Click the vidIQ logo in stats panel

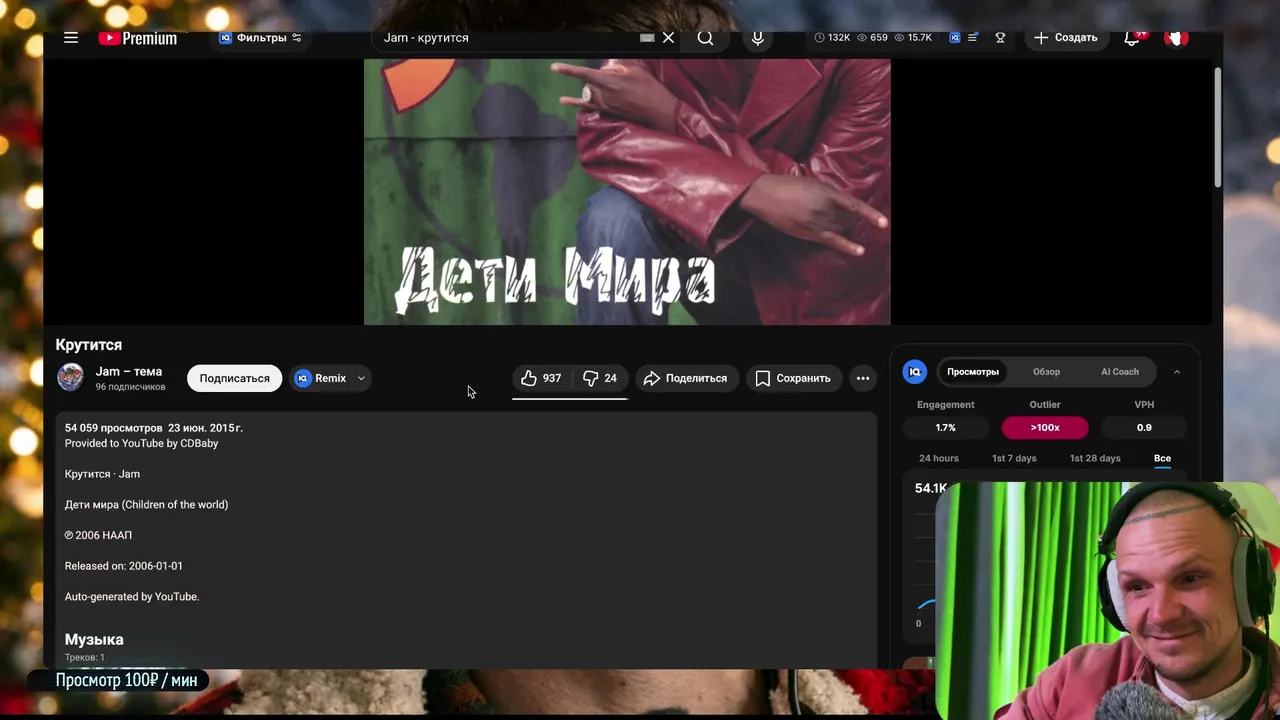(915, 372)
